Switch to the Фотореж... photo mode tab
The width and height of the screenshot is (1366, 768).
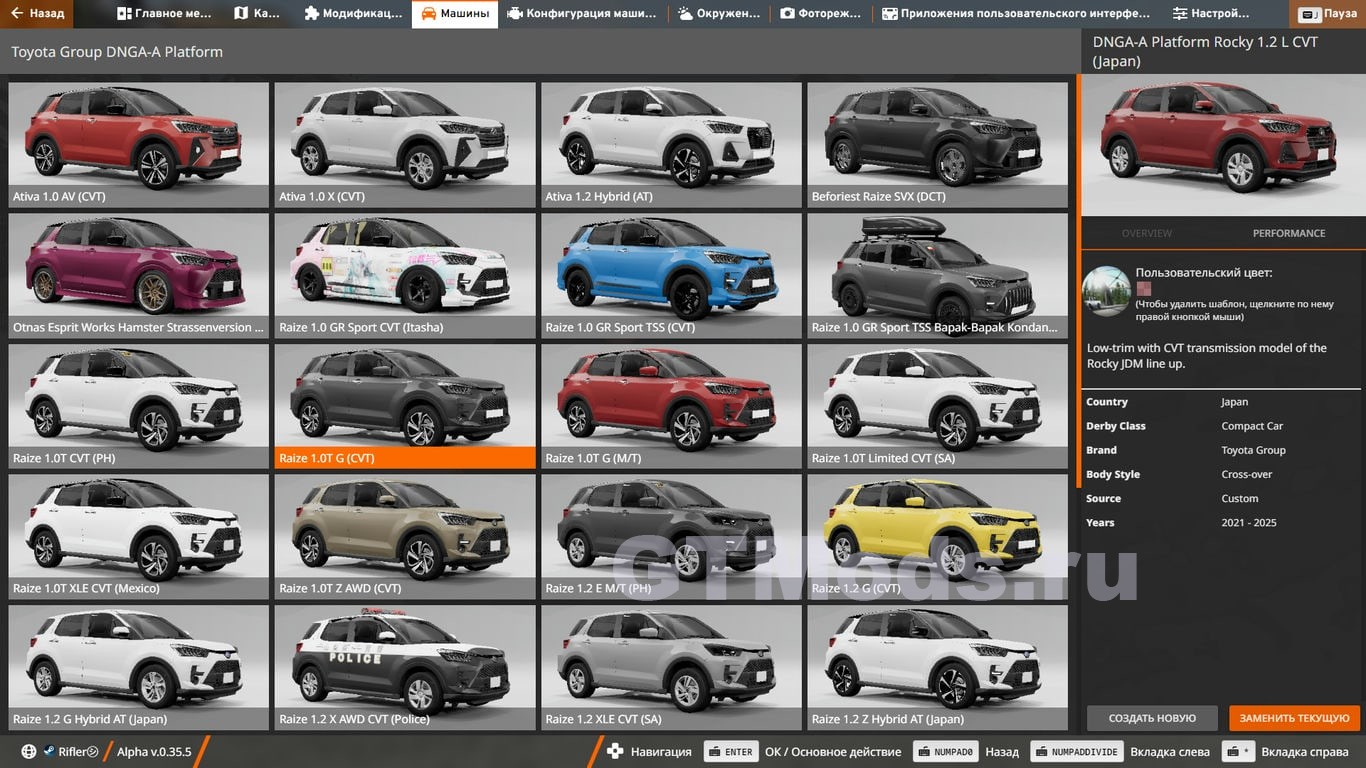pyautogui.click(x=820, y=14)
